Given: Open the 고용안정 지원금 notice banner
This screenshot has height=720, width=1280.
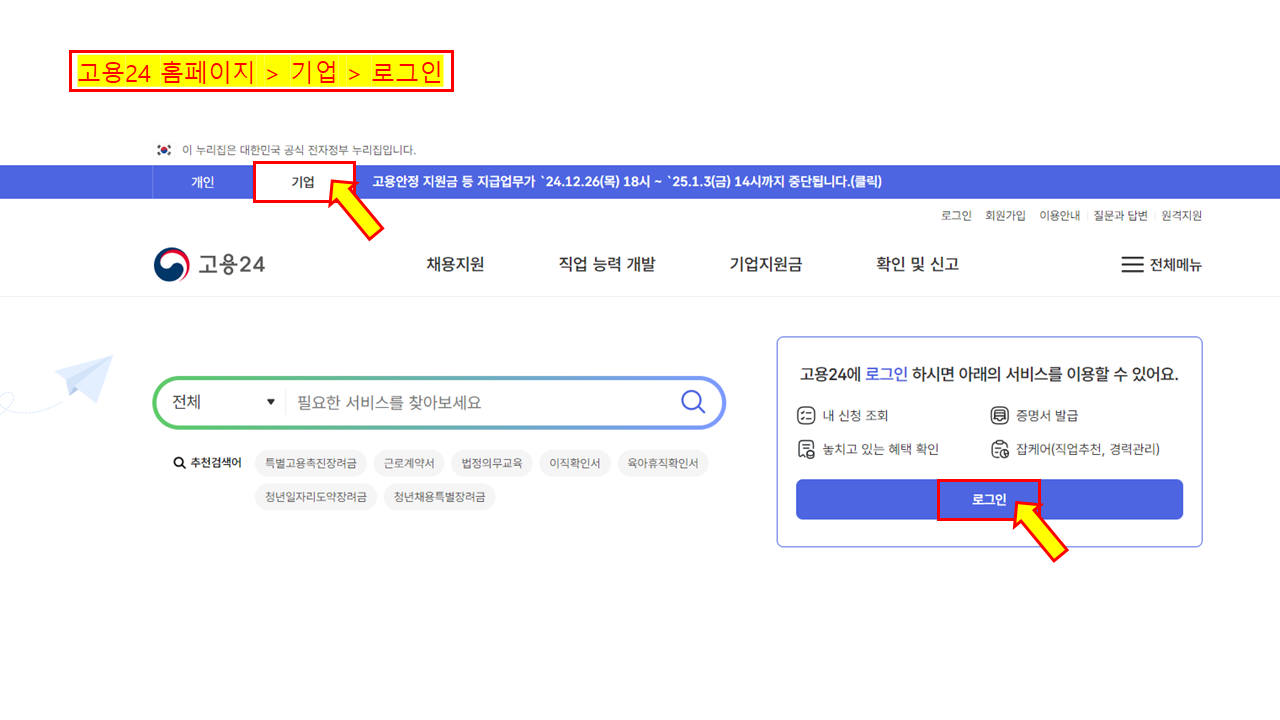Looking at the screenshot, I should point(627,182).
